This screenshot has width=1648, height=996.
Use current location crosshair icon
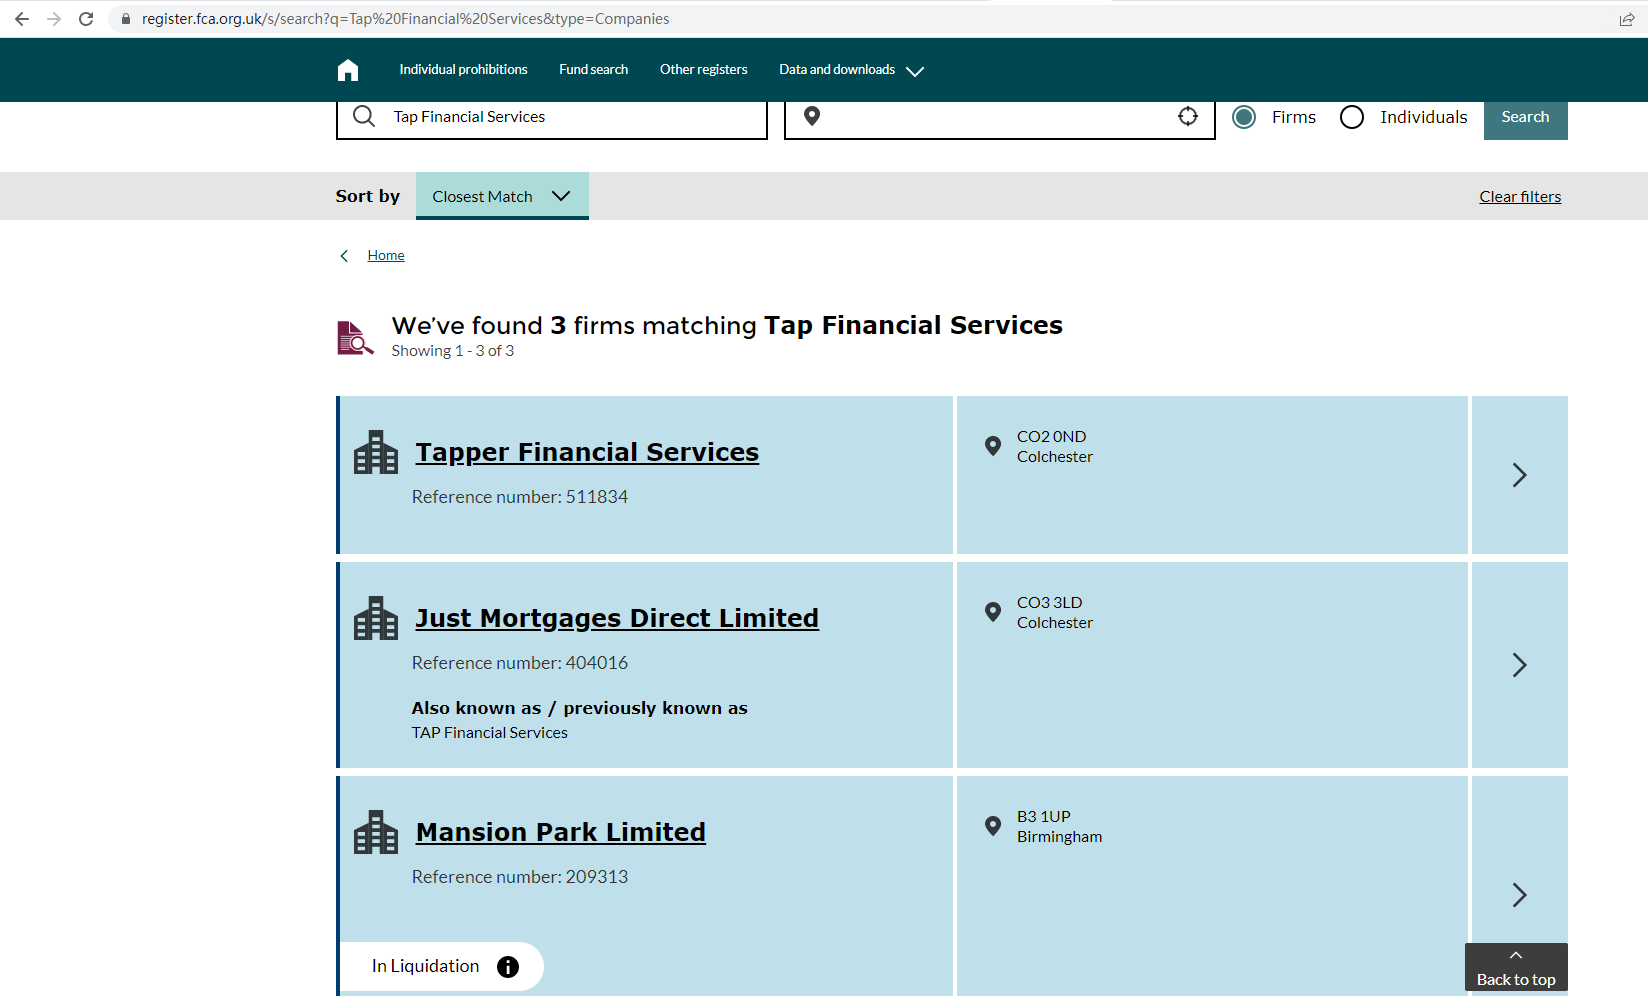tap(1188, 116)
